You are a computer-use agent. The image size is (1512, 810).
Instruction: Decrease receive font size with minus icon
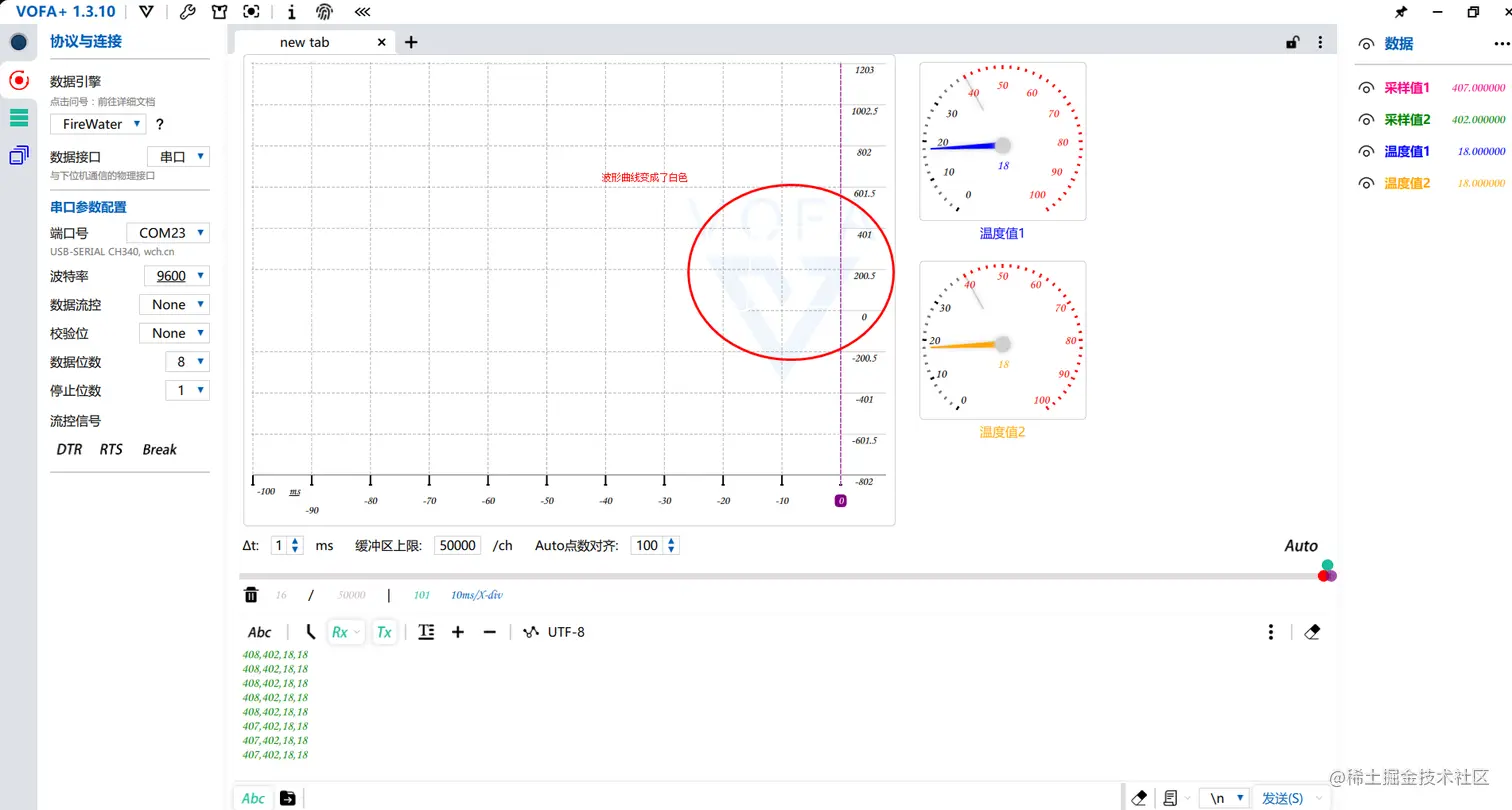point(489,632)
